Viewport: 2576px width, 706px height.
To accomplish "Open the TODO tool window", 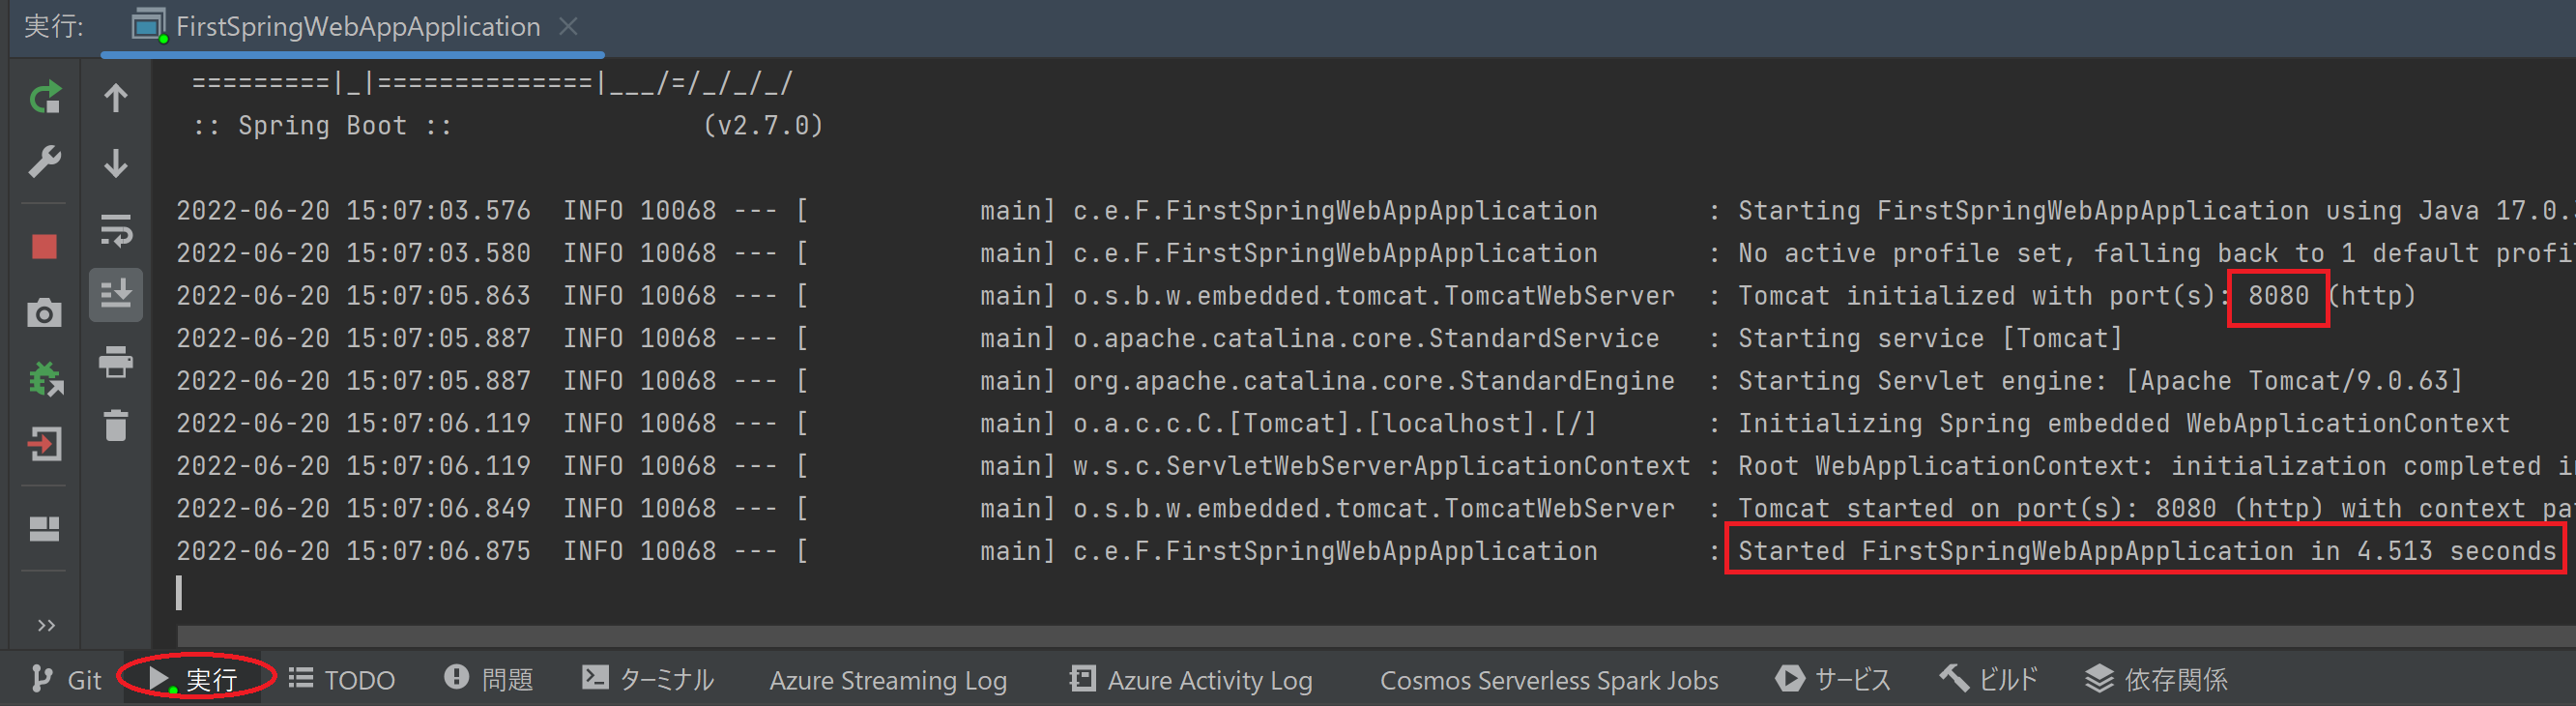I will [342, 680].
